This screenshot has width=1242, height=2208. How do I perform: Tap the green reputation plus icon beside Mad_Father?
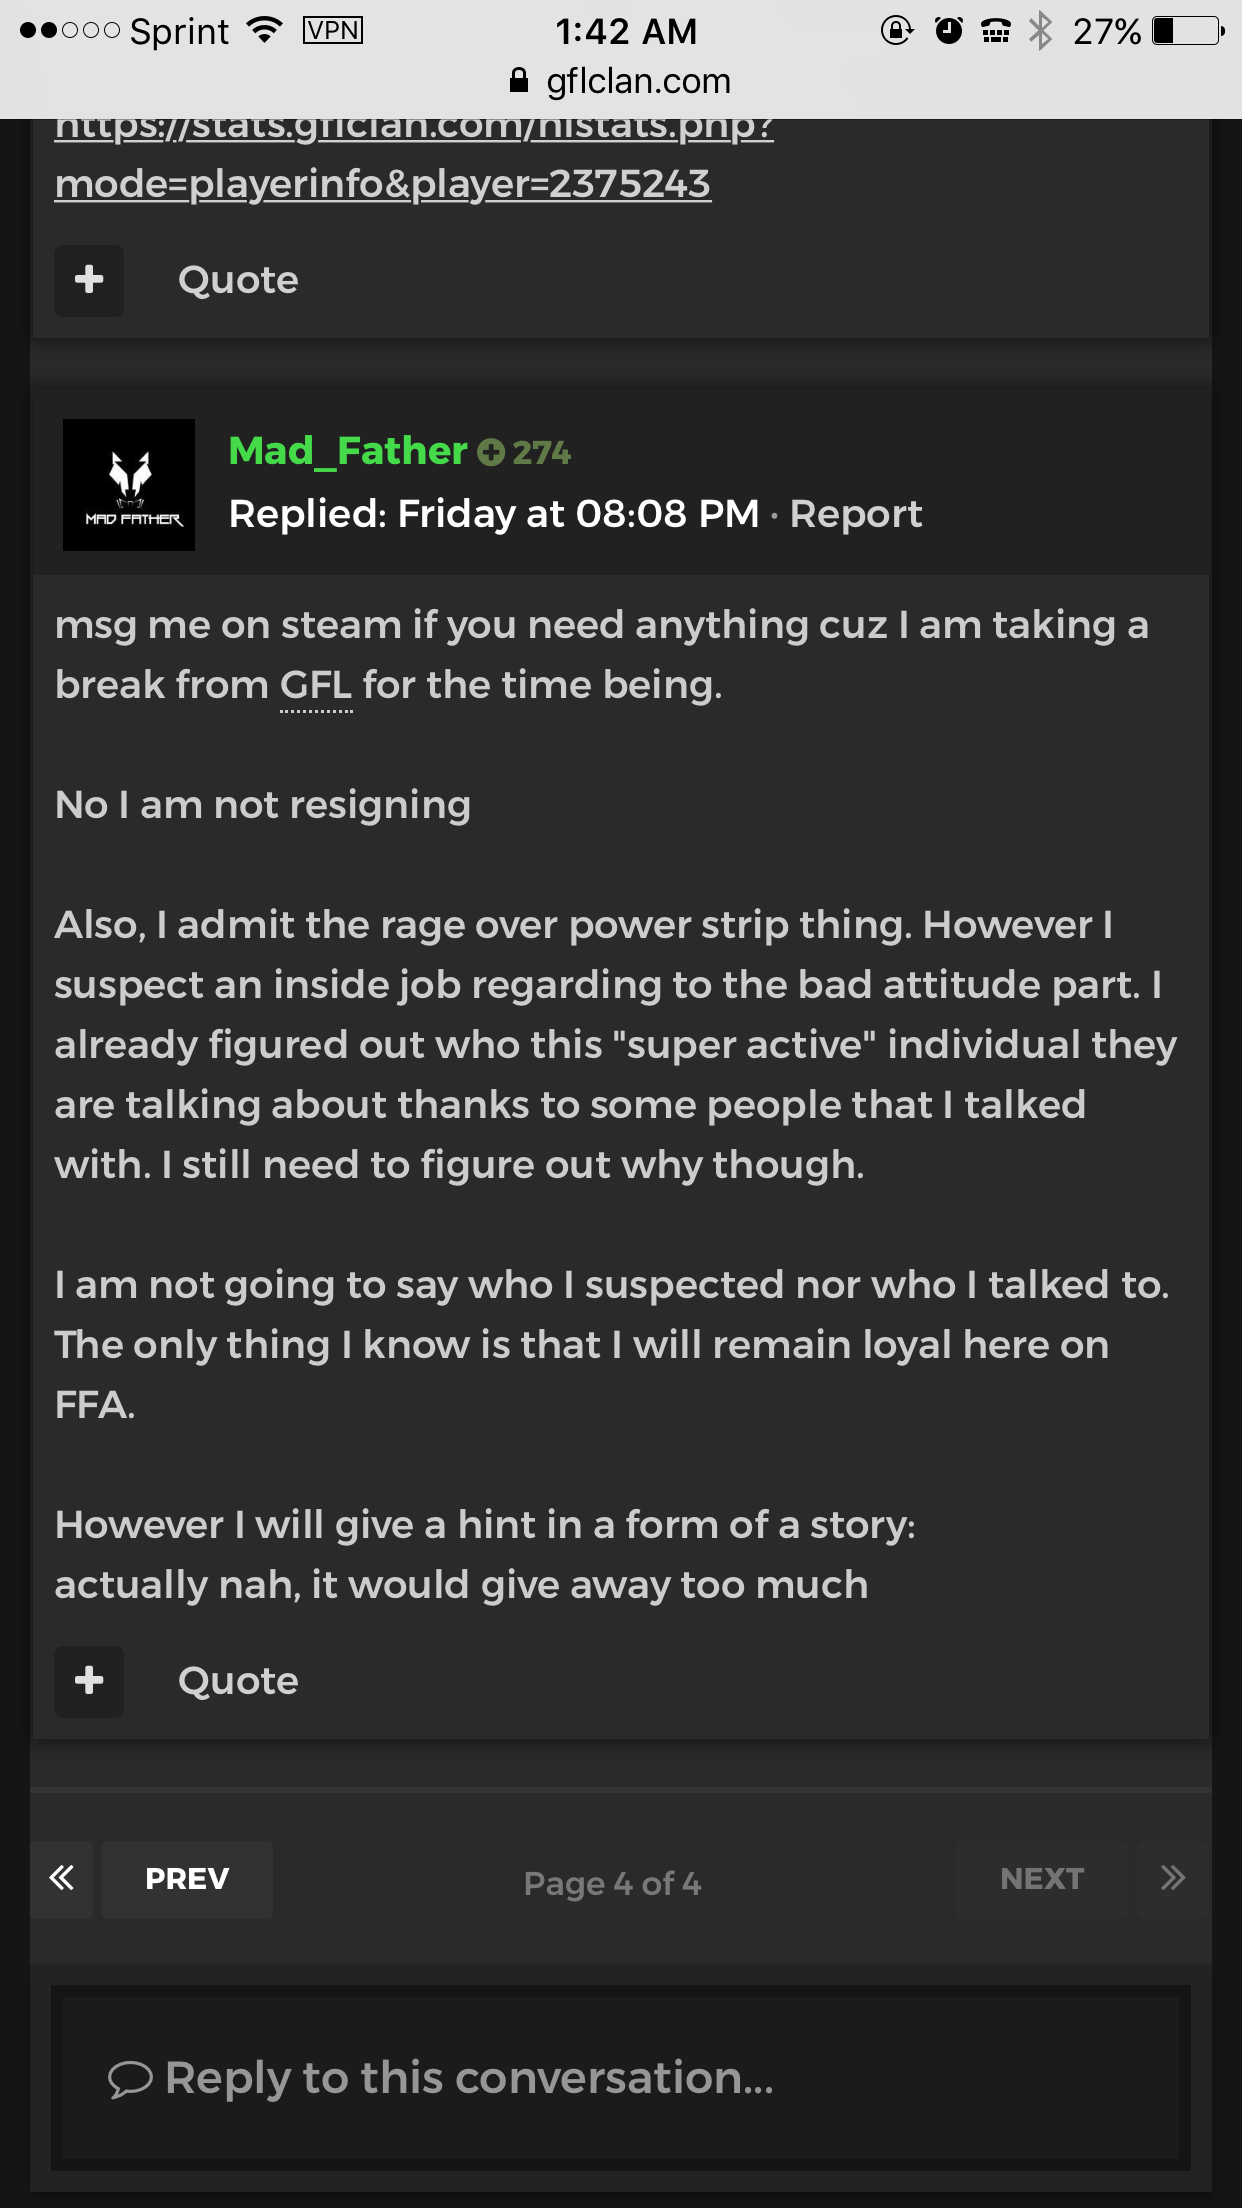(490, 453)
